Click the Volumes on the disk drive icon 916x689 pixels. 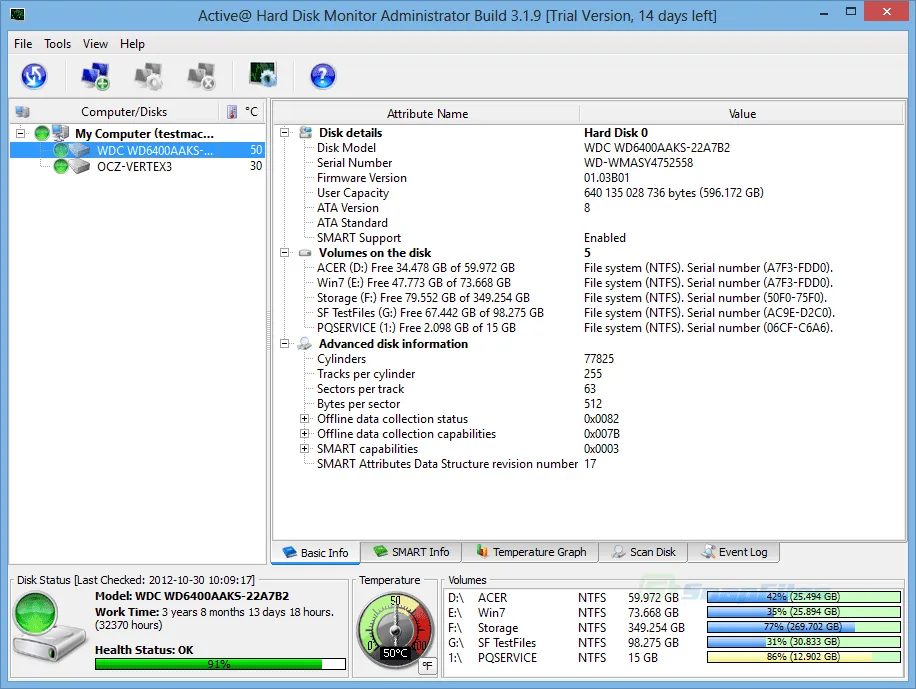[305, 253]
